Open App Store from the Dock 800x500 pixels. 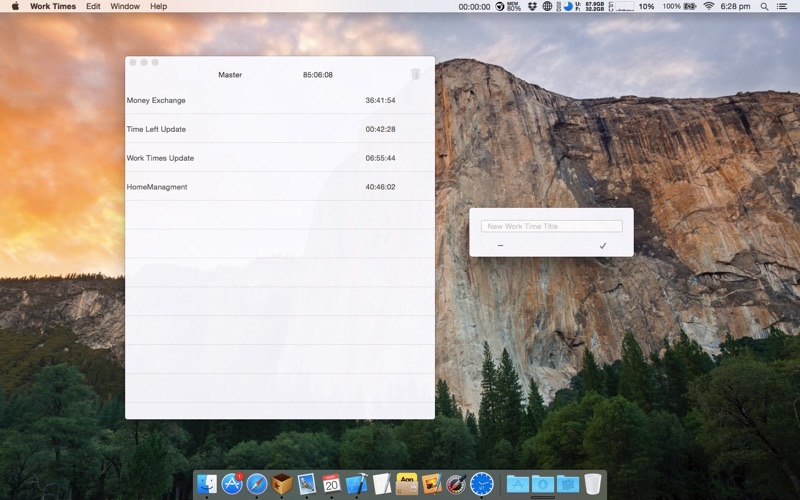tap(232, 484)
